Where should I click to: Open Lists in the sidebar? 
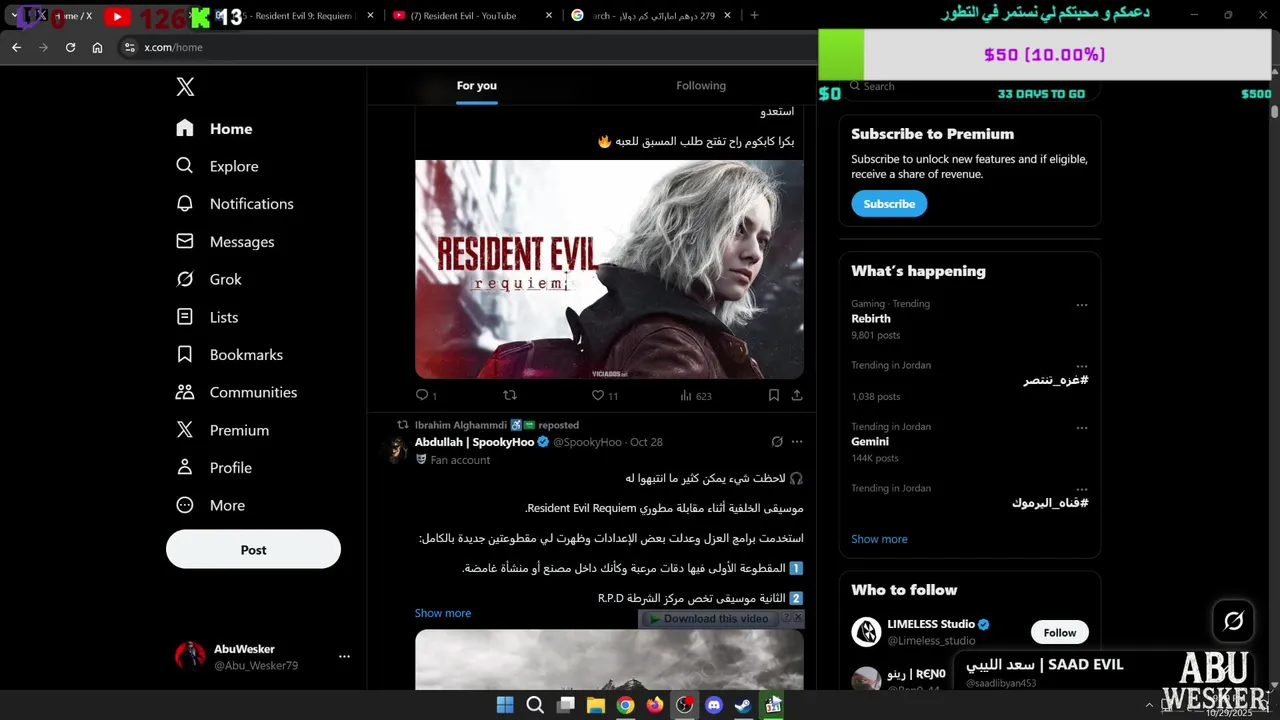[207, 317]
